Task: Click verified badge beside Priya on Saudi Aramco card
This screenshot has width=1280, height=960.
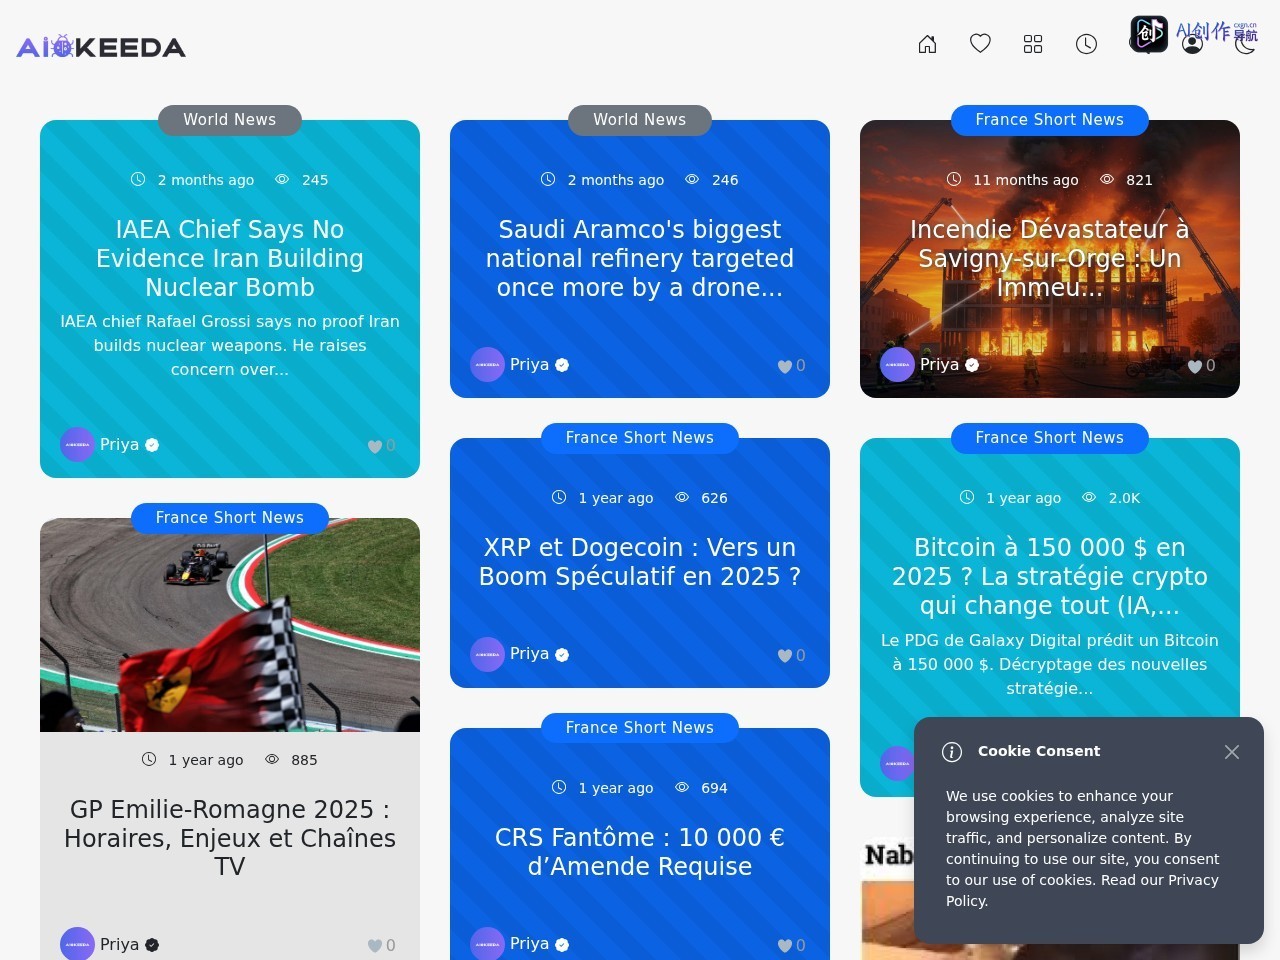Action: click(562, 365)
